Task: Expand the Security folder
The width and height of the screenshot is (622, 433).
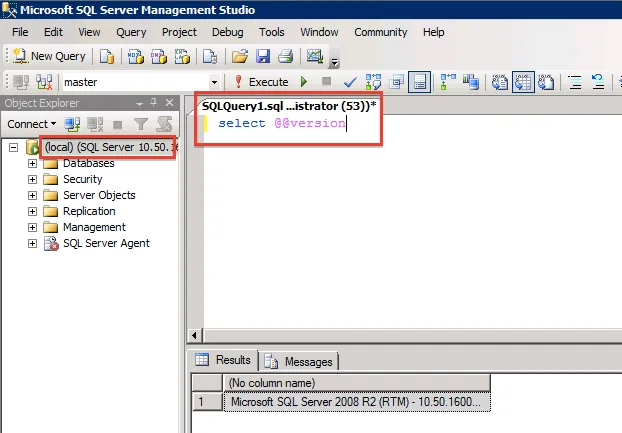Action: click(33, 179)
